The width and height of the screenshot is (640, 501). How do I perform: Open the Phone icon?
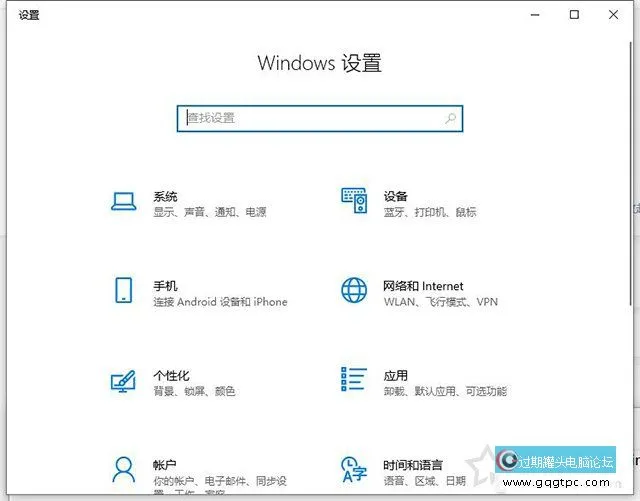pos(123,290)
